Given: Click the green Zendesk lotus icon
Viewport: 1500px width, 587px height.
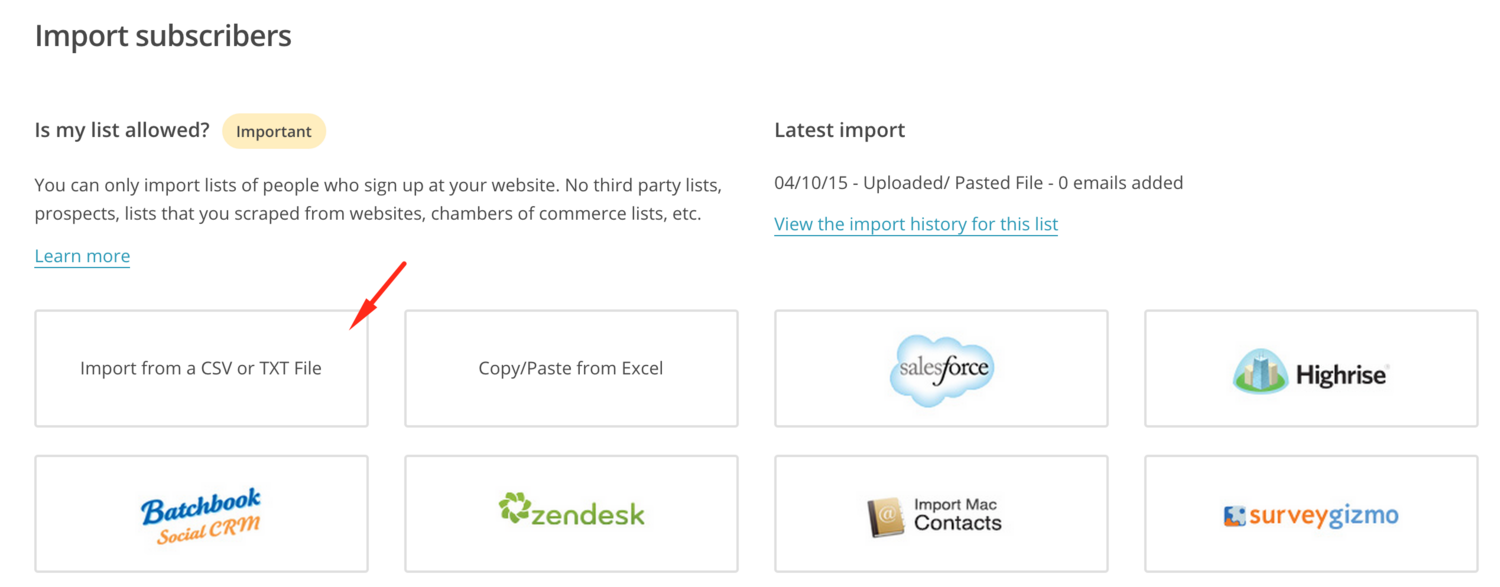Looking at the screenshot, I should [514, 508].
